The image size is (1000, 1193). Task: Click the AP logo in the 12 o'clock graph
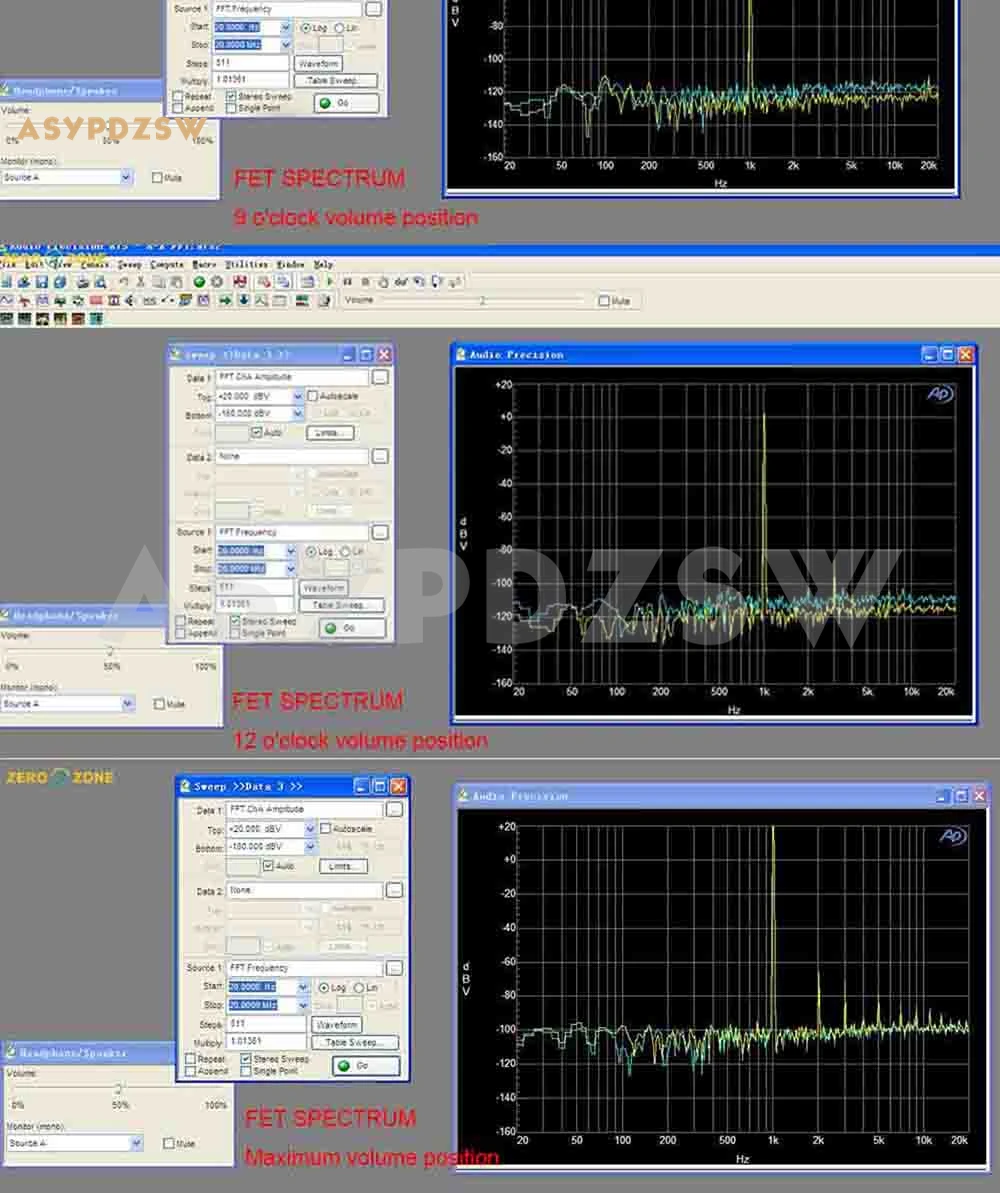(x=940, y=393)
